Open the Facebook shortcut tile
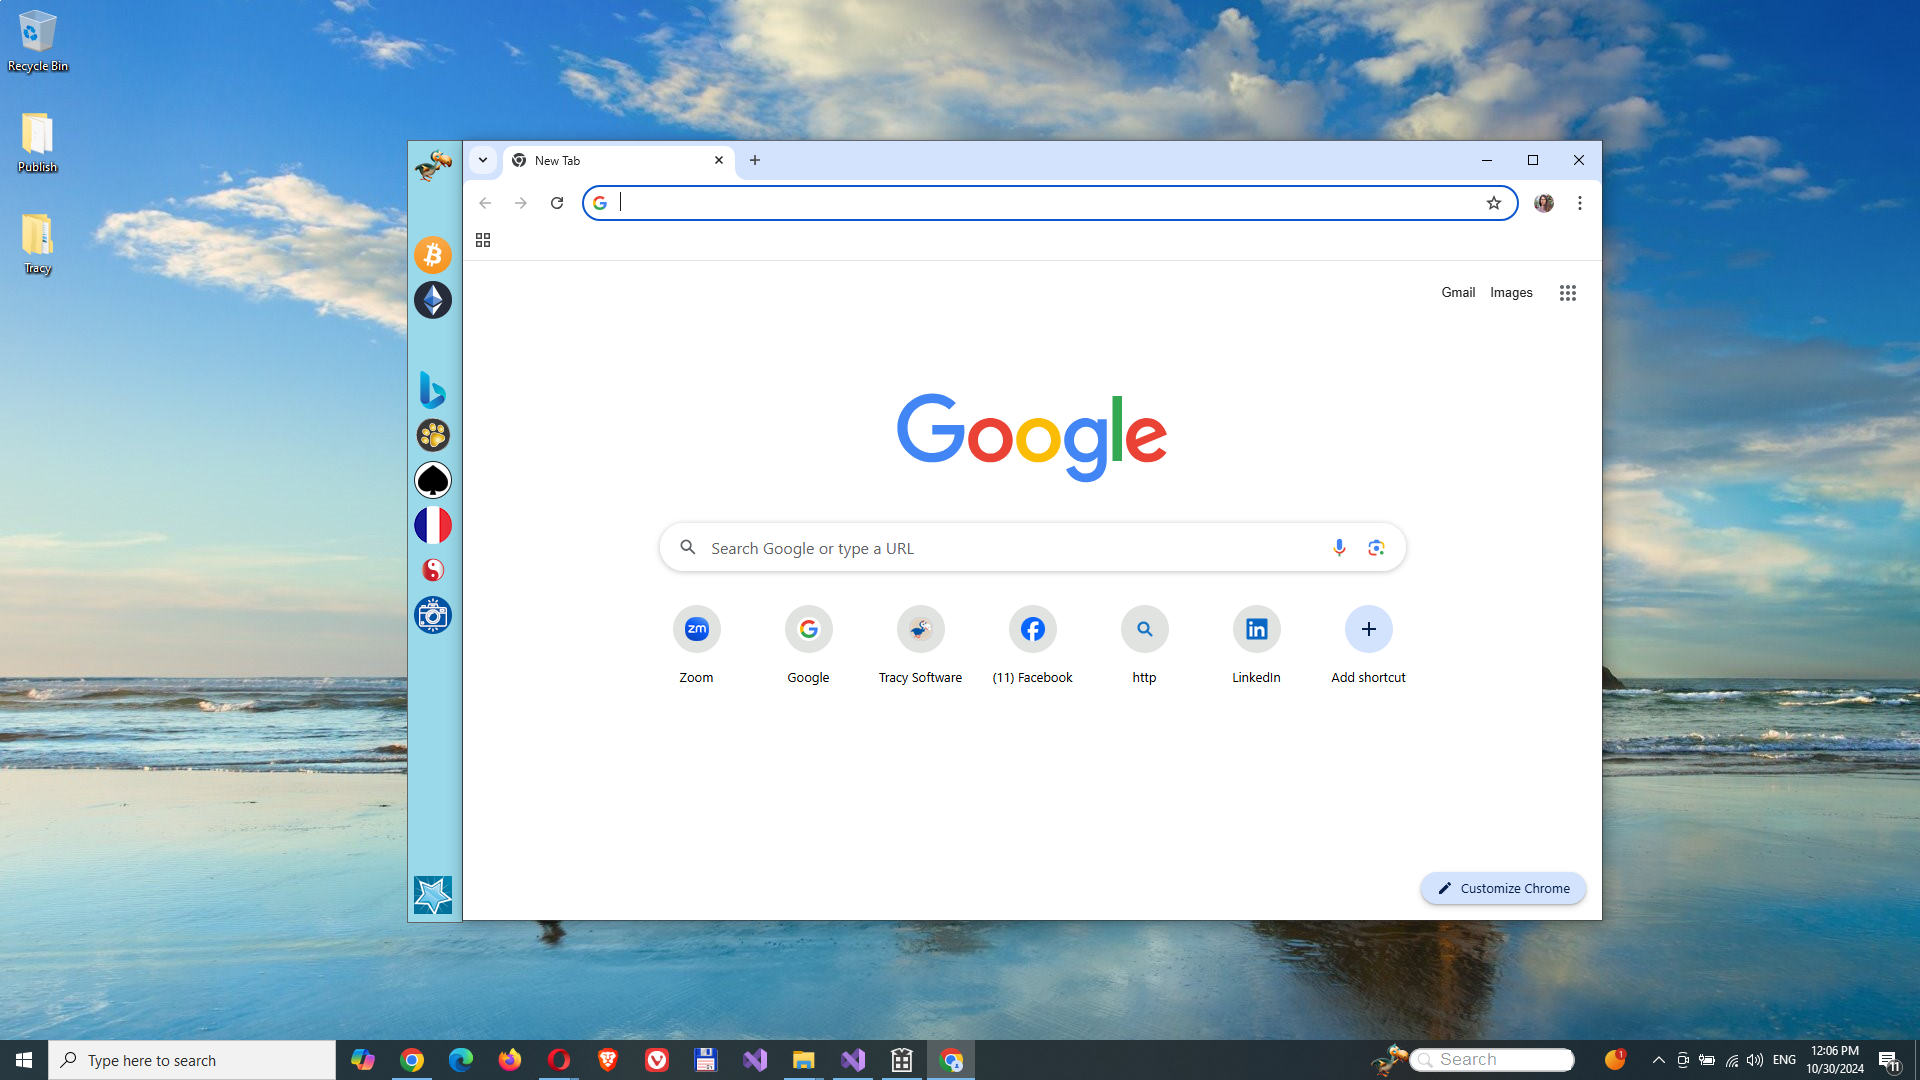The width and height of the screenshot is (1920, 1080). 1033,645
